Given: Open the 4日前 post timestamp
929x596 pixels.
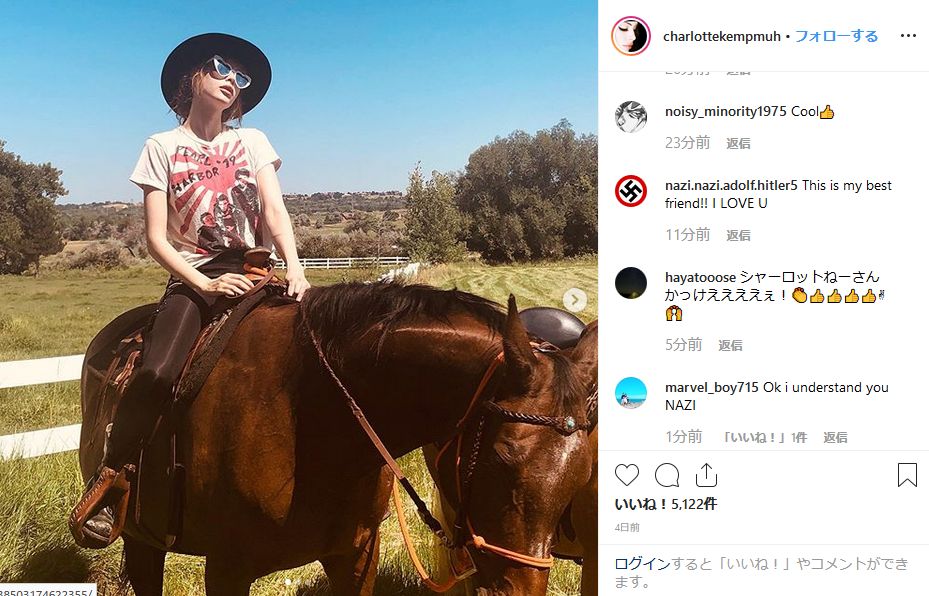Looking at the screenshot, I should click(627, 527).
